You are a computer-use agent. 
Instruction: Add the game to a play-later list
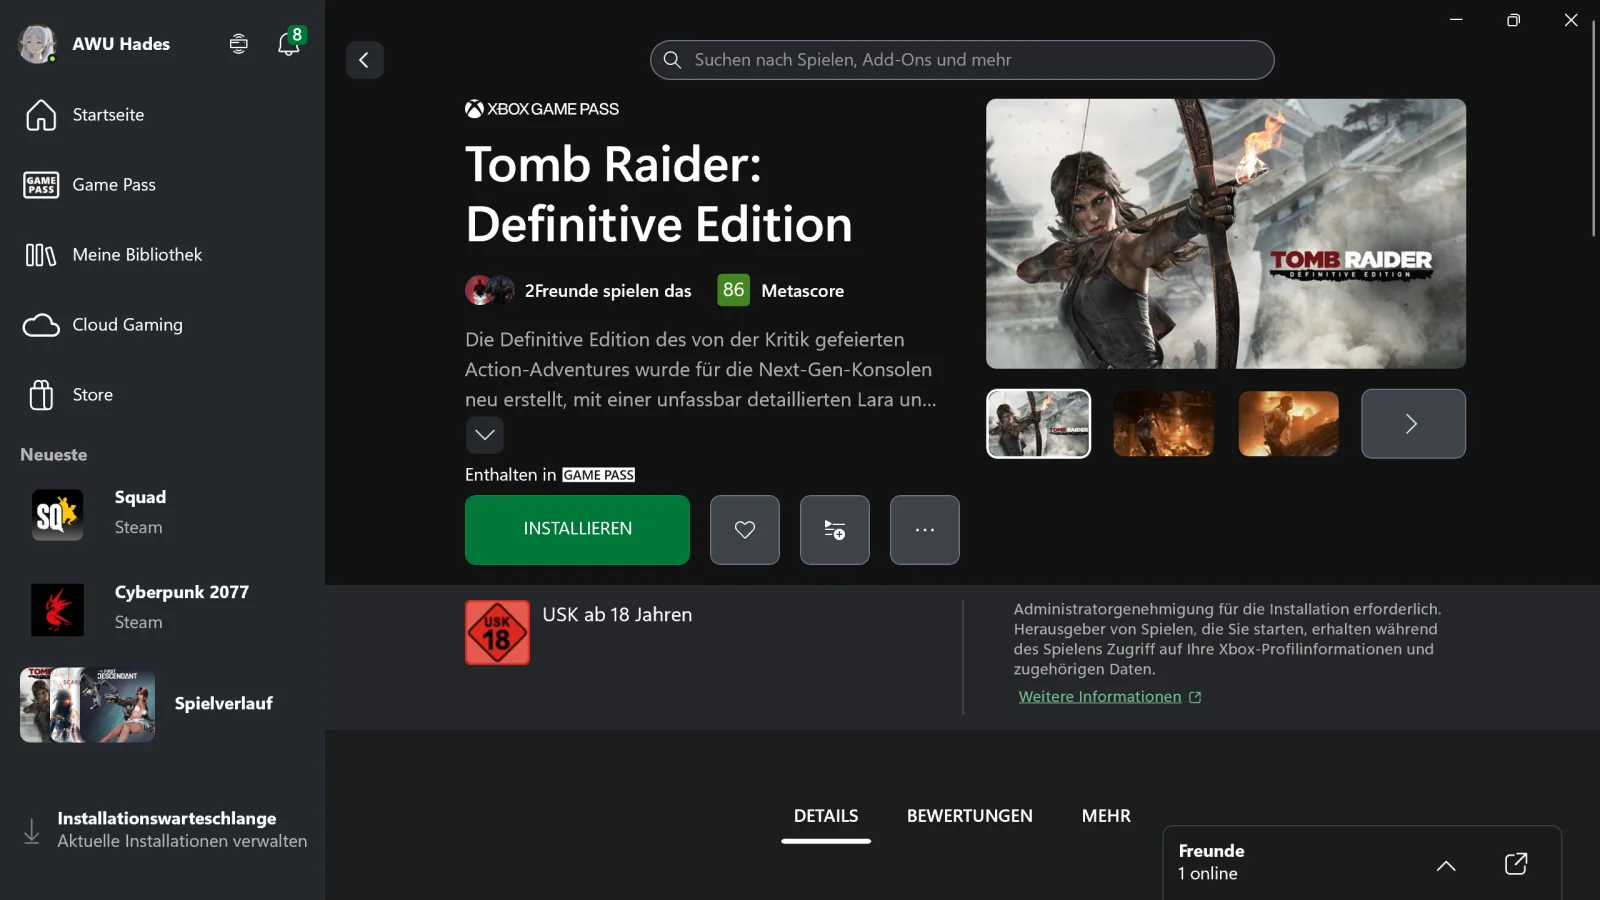coord(835,530)
